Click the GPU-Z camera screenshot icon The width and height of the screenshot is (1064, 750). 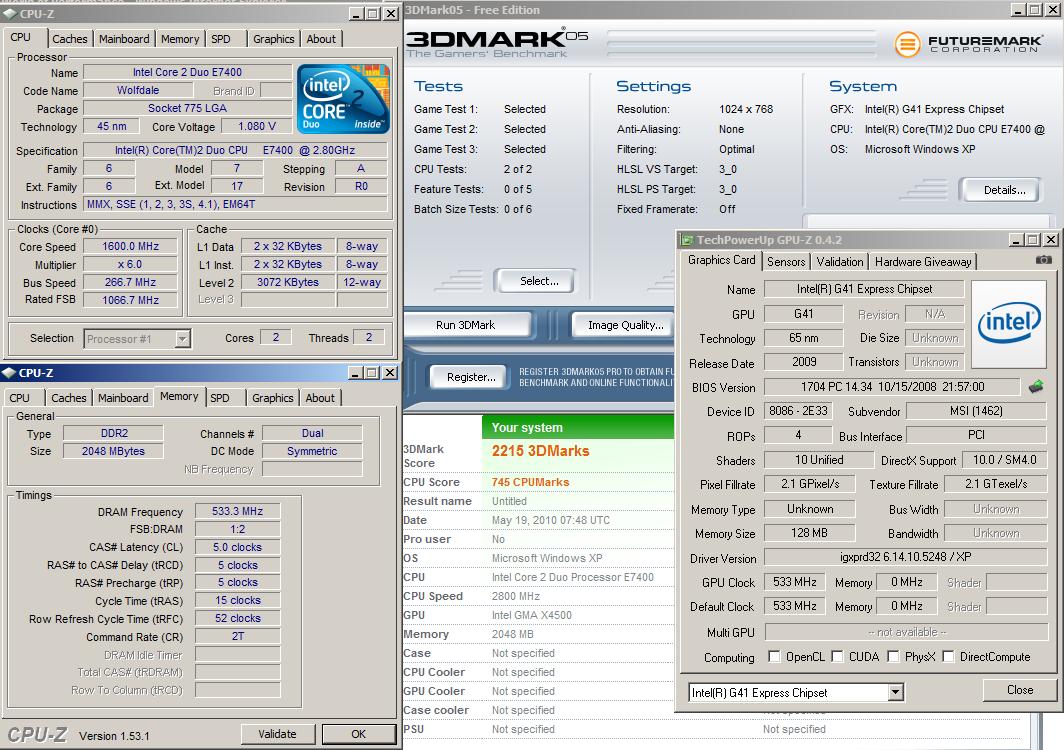[x=1044, y=260]
